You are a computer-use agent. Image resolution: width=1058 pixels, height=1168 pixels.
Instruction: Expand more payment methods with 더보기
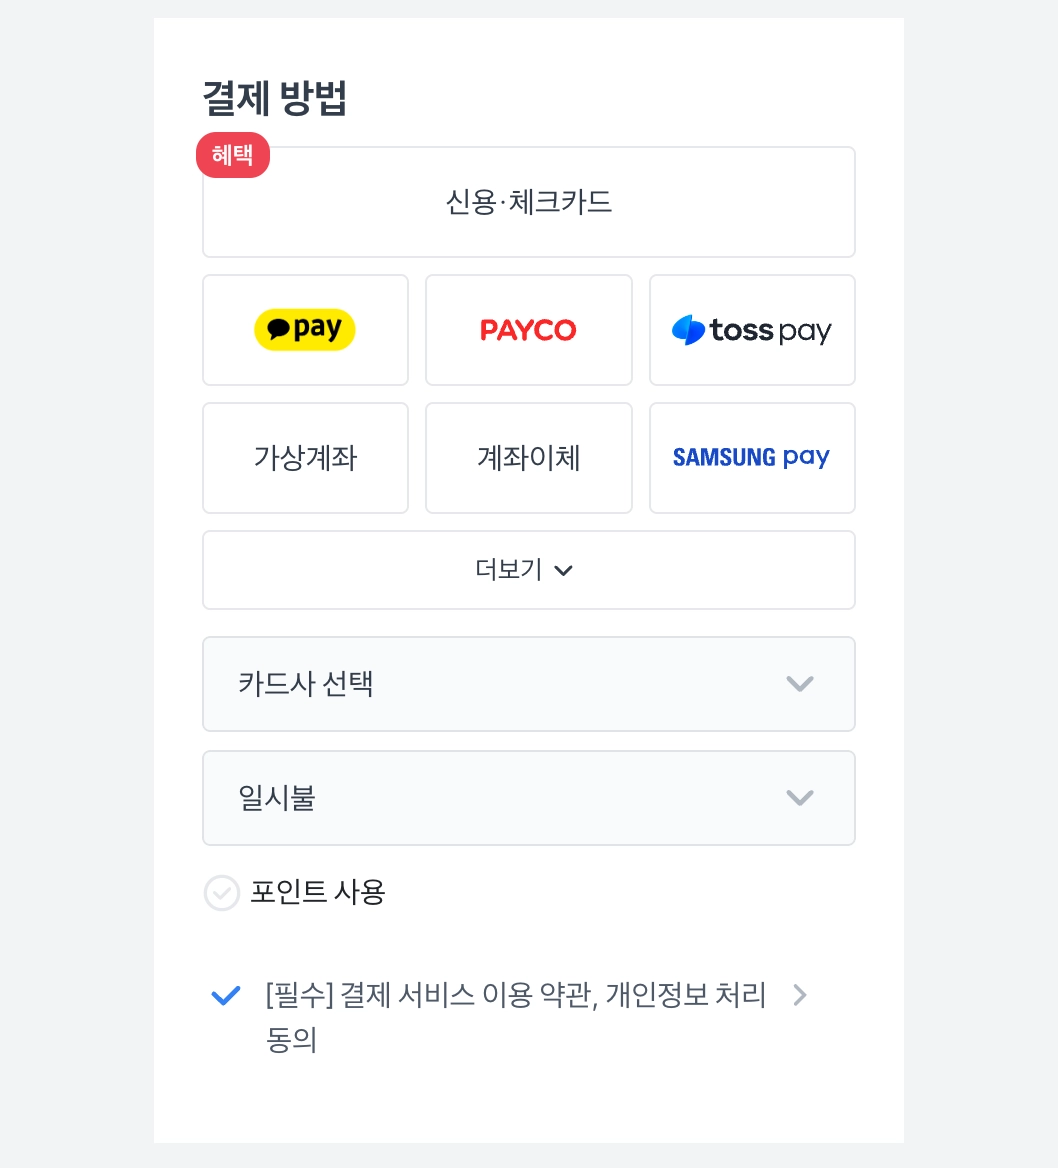529,570
